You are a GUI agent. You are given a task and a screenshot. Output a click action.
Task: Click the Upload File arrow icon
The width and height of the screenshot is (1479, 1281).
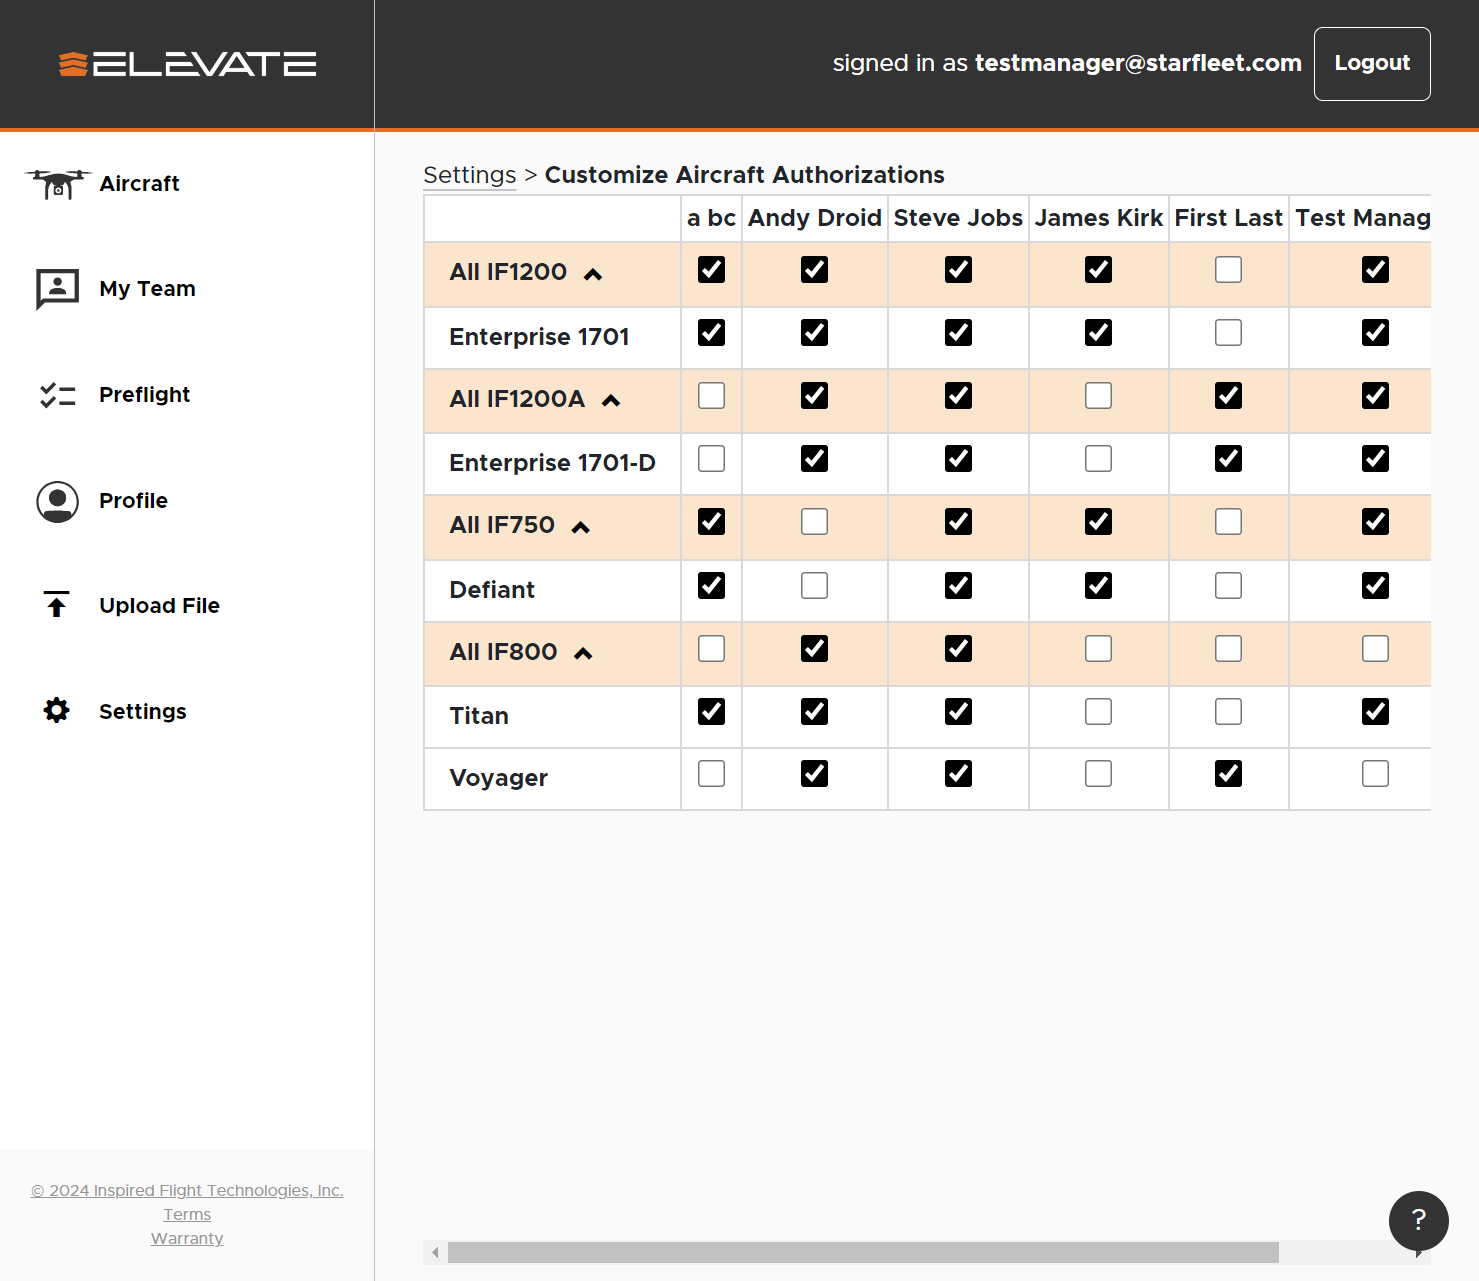click(57, 605)
